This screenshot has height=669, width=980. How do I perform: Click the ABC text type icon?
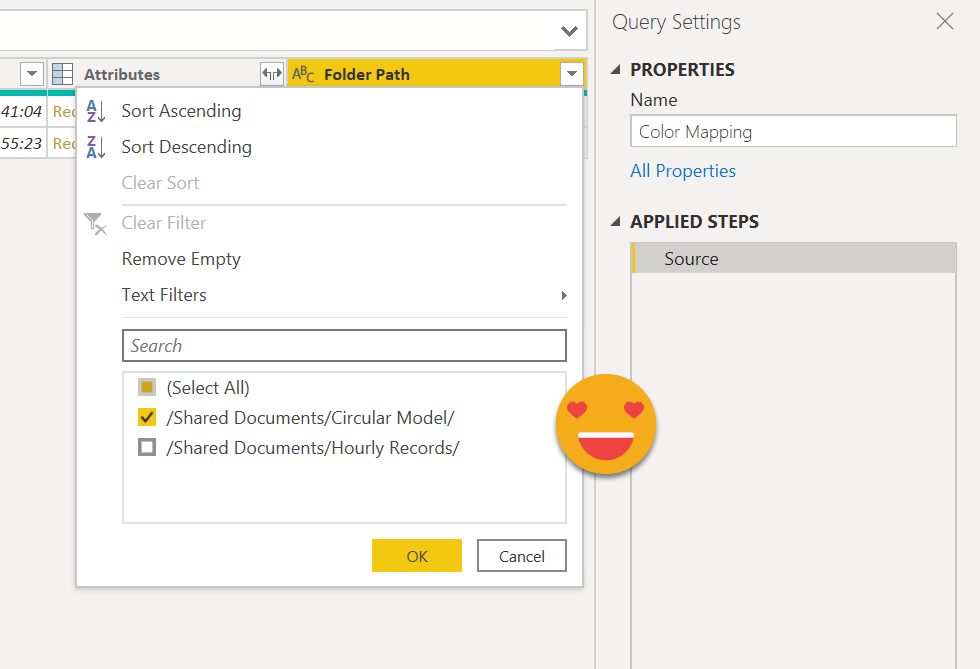tap(303, 74)
